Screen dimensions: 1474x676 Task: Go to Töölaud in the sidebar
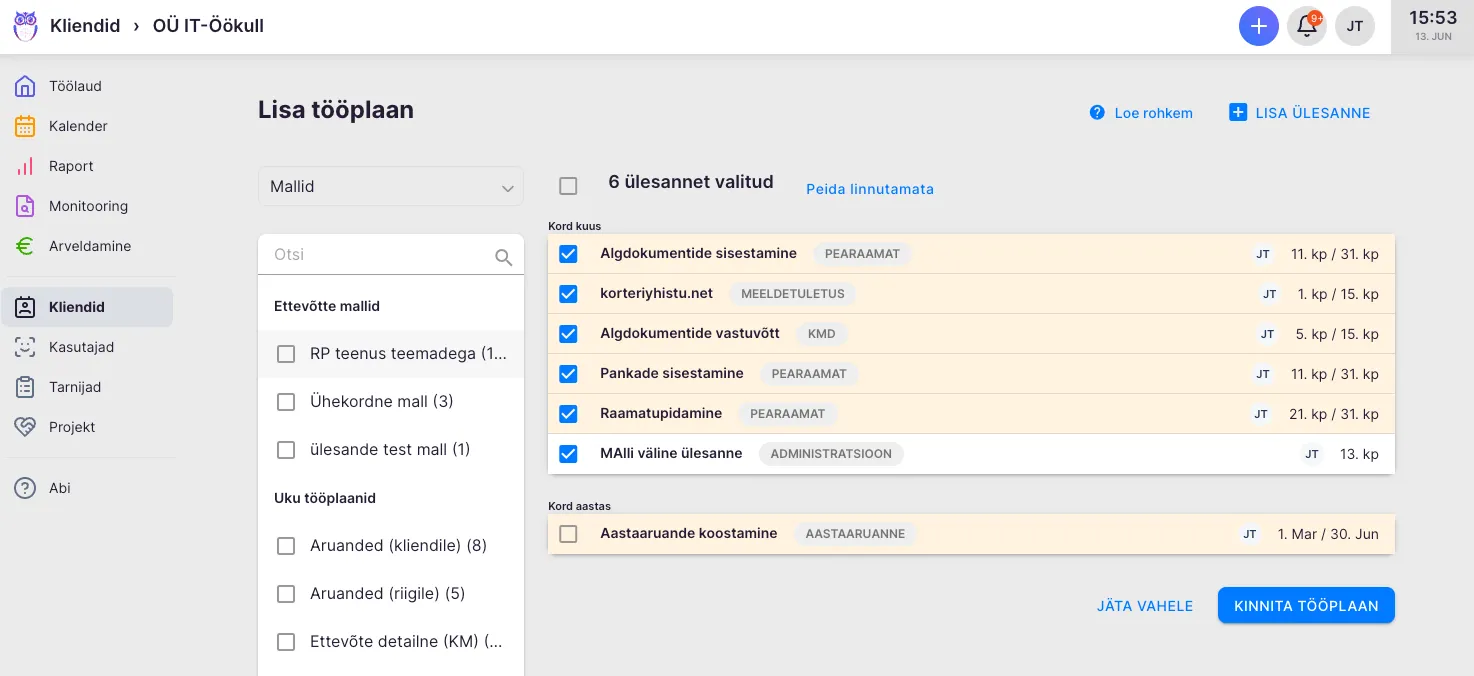point(75,86)
